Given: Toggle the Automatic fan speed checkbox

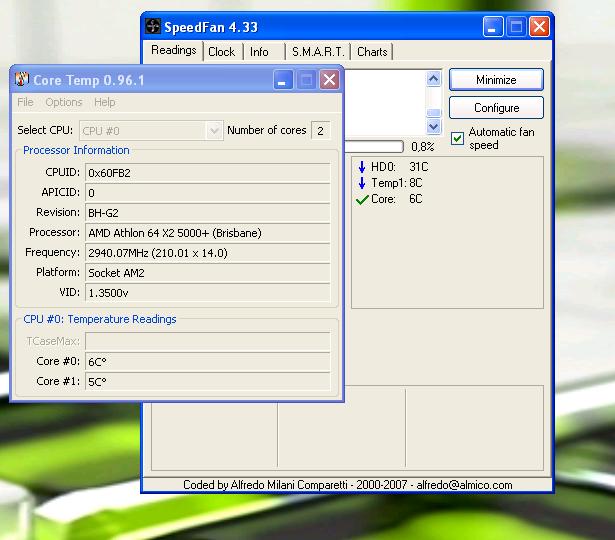Looking at the screenshot, I should pos(457,138).
